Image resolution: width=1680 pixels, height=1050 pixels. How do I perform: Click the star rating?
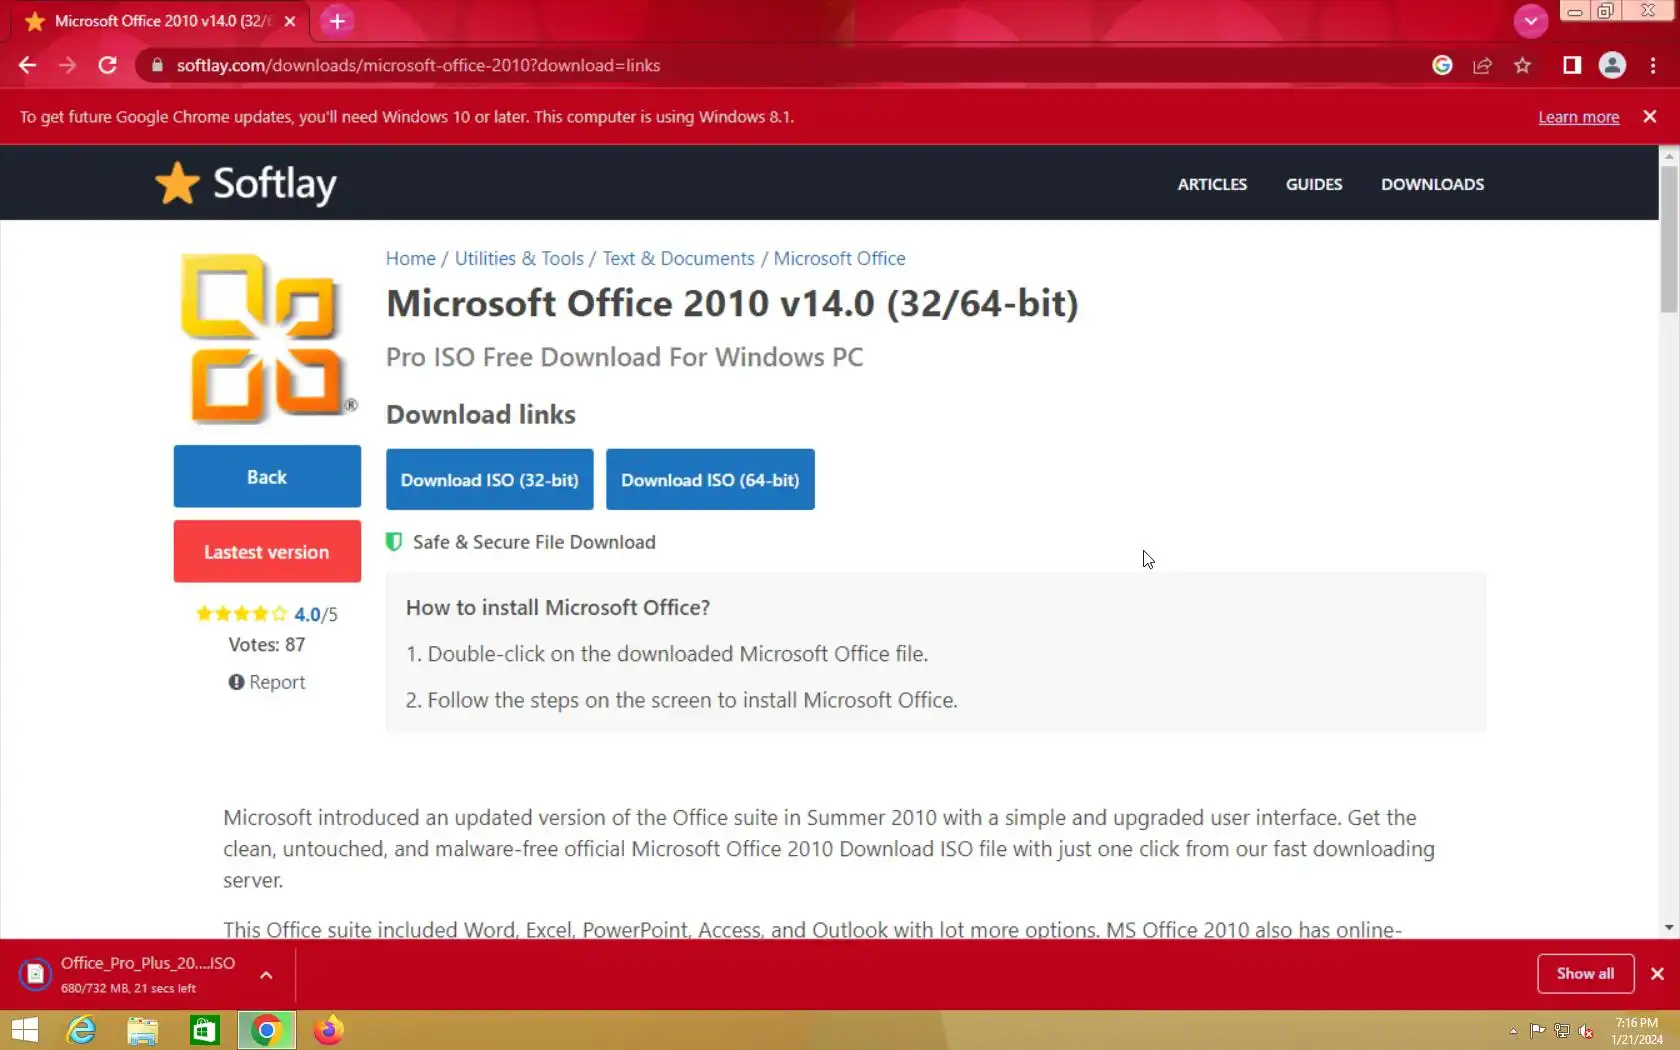(x=241, y=614)
